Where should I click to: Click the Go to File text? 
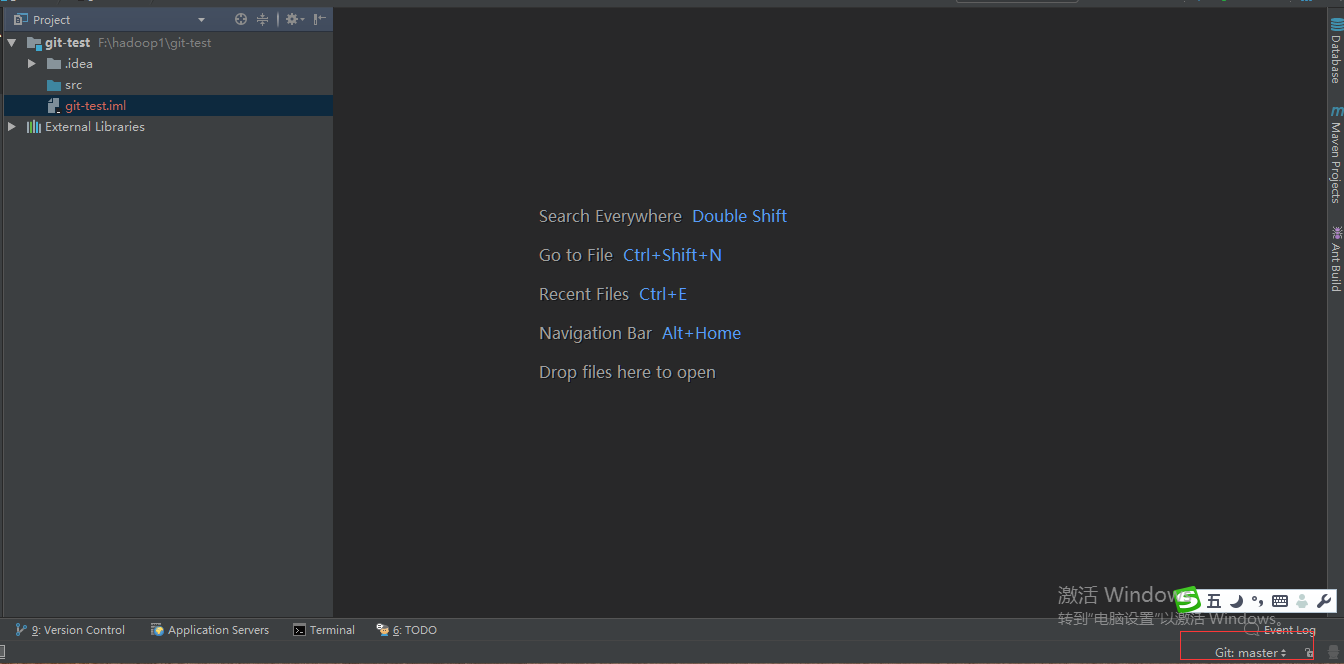576,255
